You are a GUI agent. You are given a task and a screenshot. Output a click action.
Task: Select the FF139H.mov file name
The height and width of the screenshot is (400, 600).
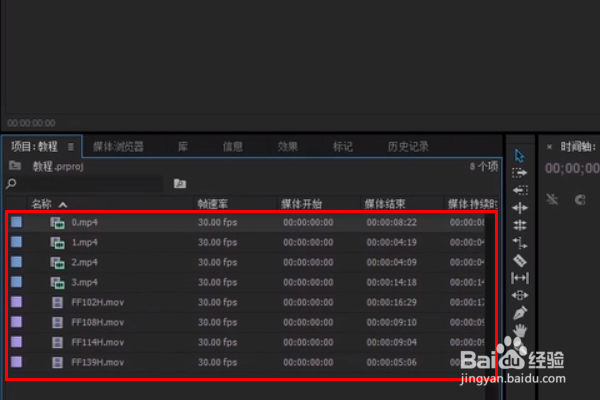click(x=98, y=362)
